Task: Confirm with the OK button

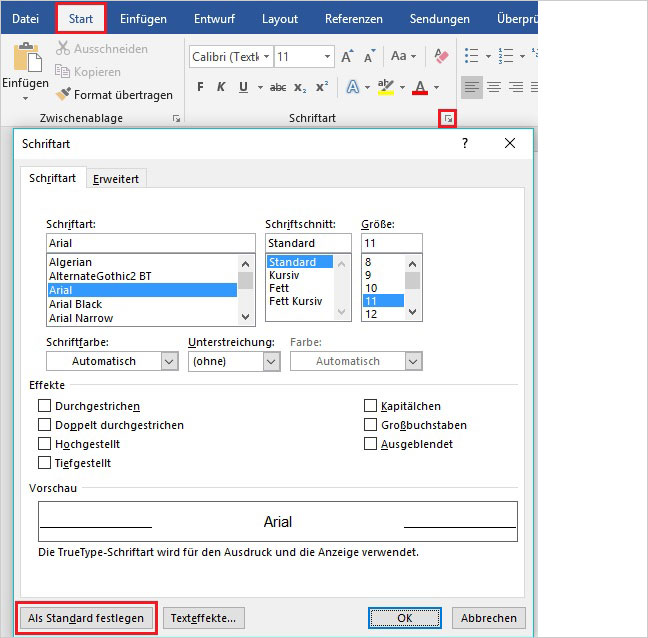Action: 405,618
